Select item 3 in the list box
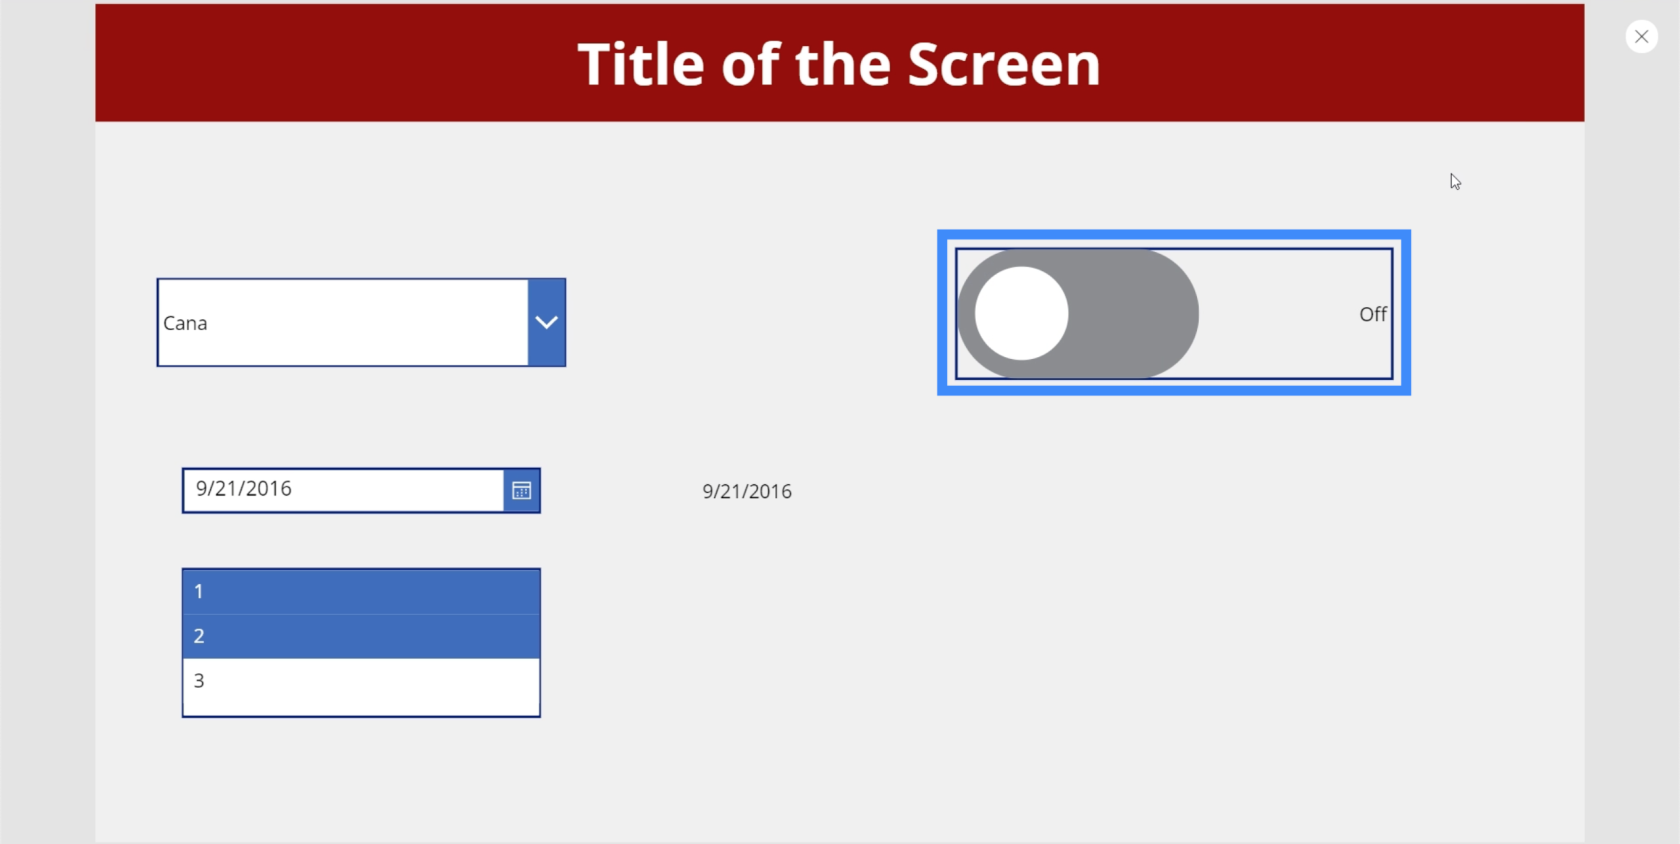 pyautogui.click(x=361, y=680)
